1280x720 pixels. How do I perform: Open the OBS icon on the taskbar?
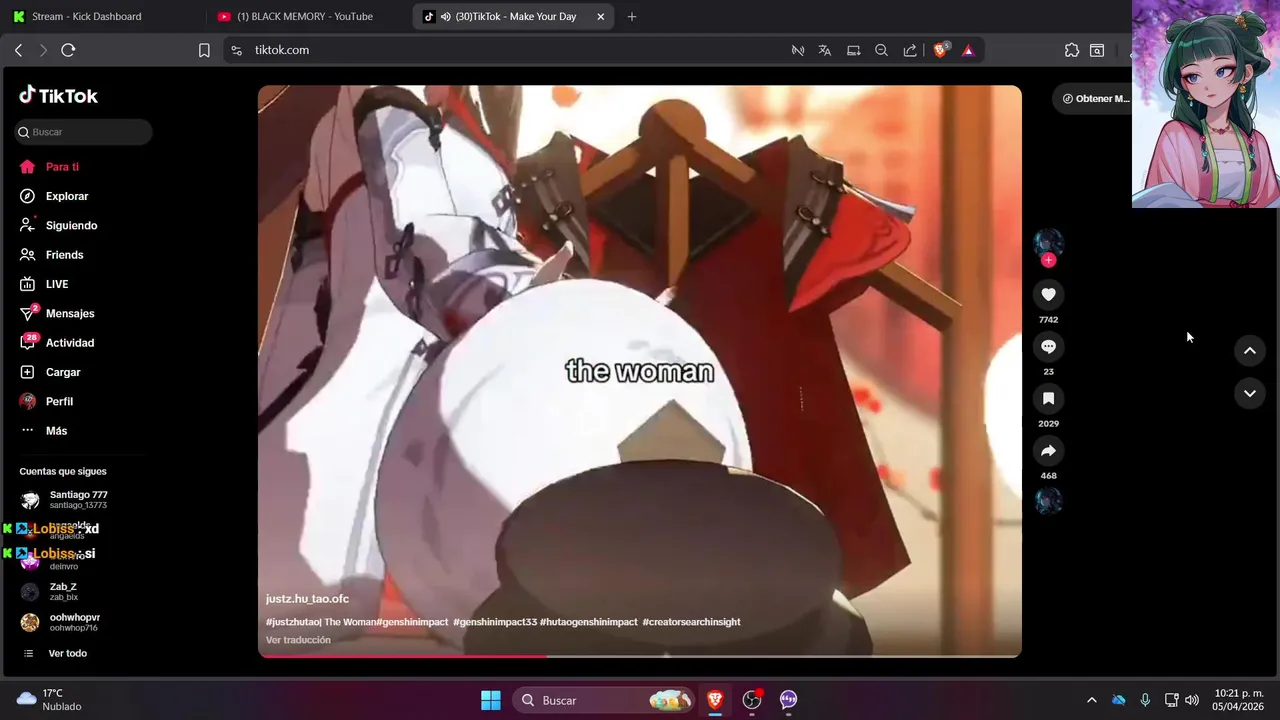(x=752, y=700)
